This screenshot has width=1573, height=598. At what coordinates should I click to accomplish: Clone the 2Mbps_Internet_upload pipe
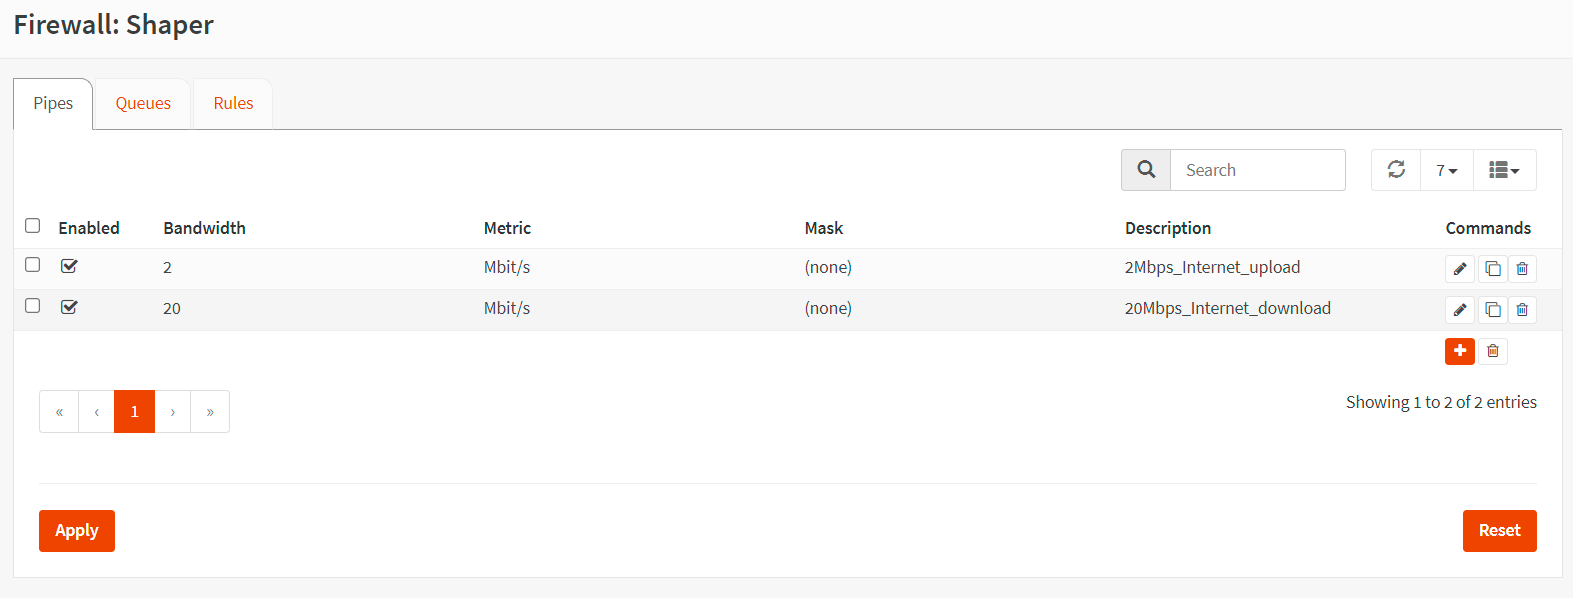1492,269
